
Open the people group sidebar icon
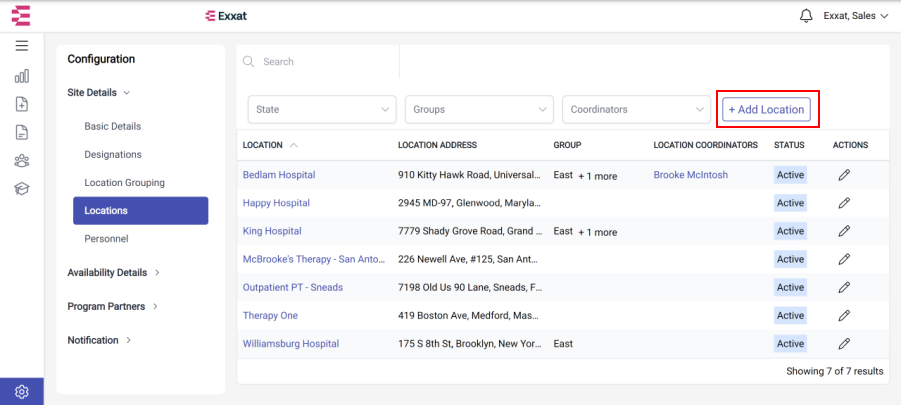coord(22,161)
